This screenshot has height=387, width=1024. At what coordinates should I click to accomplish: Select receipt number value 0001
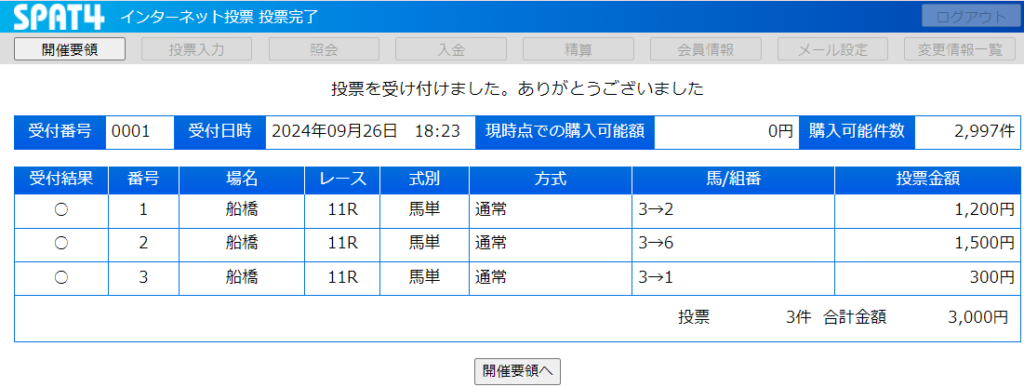131,131
